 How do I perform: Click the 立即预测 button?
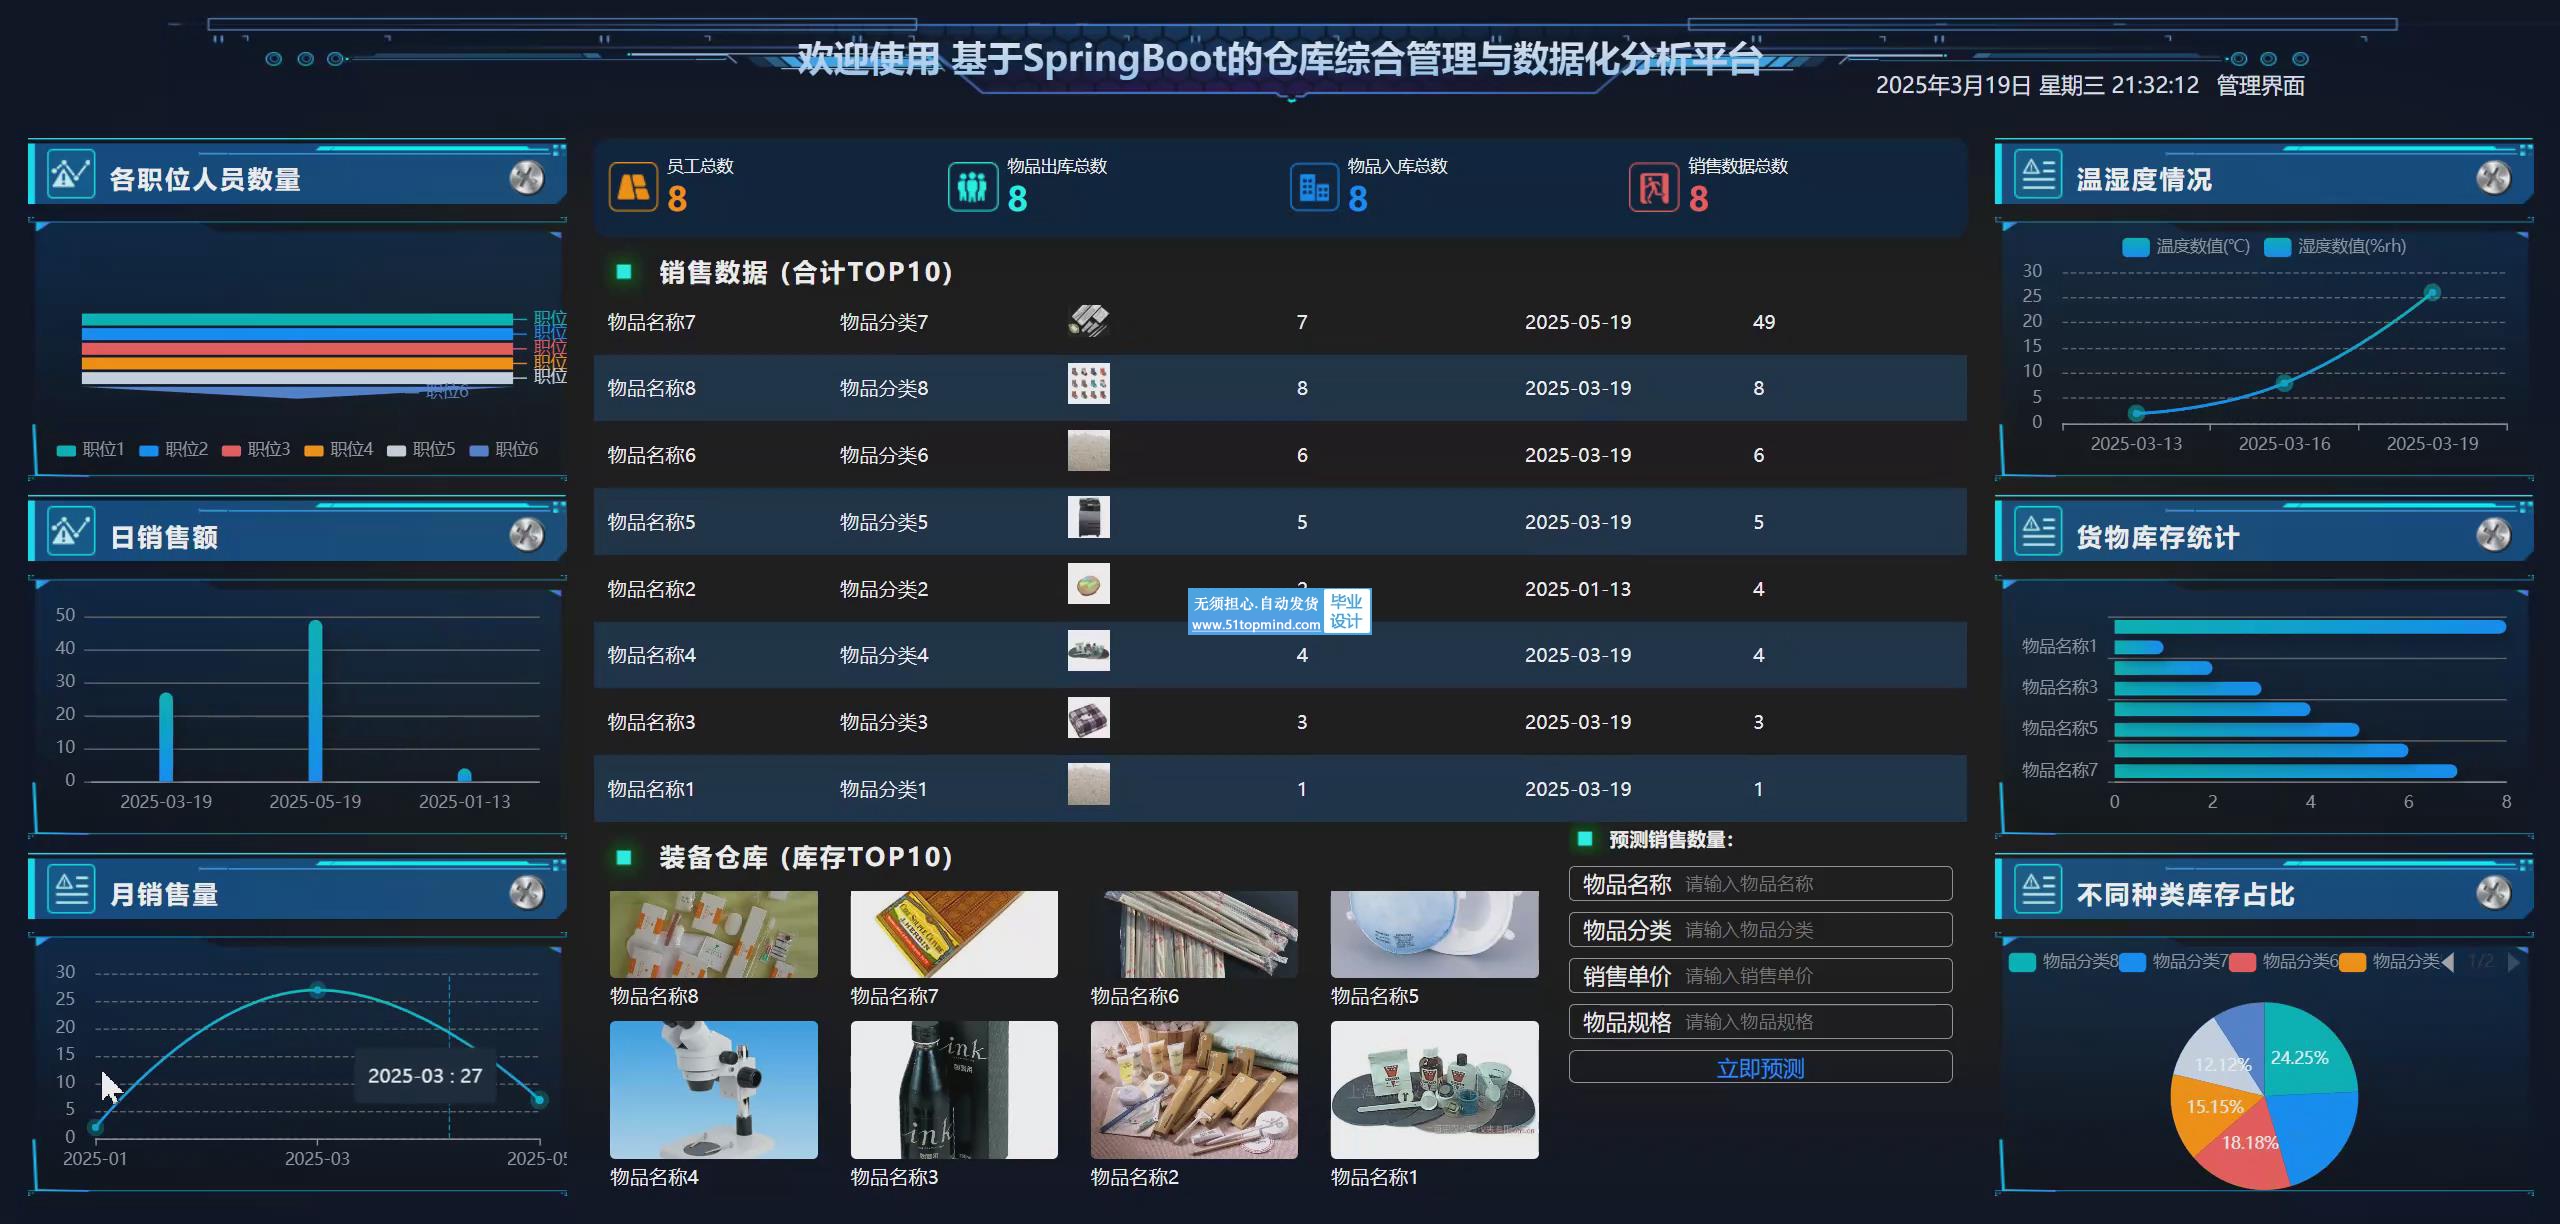coord(1760,1068)
